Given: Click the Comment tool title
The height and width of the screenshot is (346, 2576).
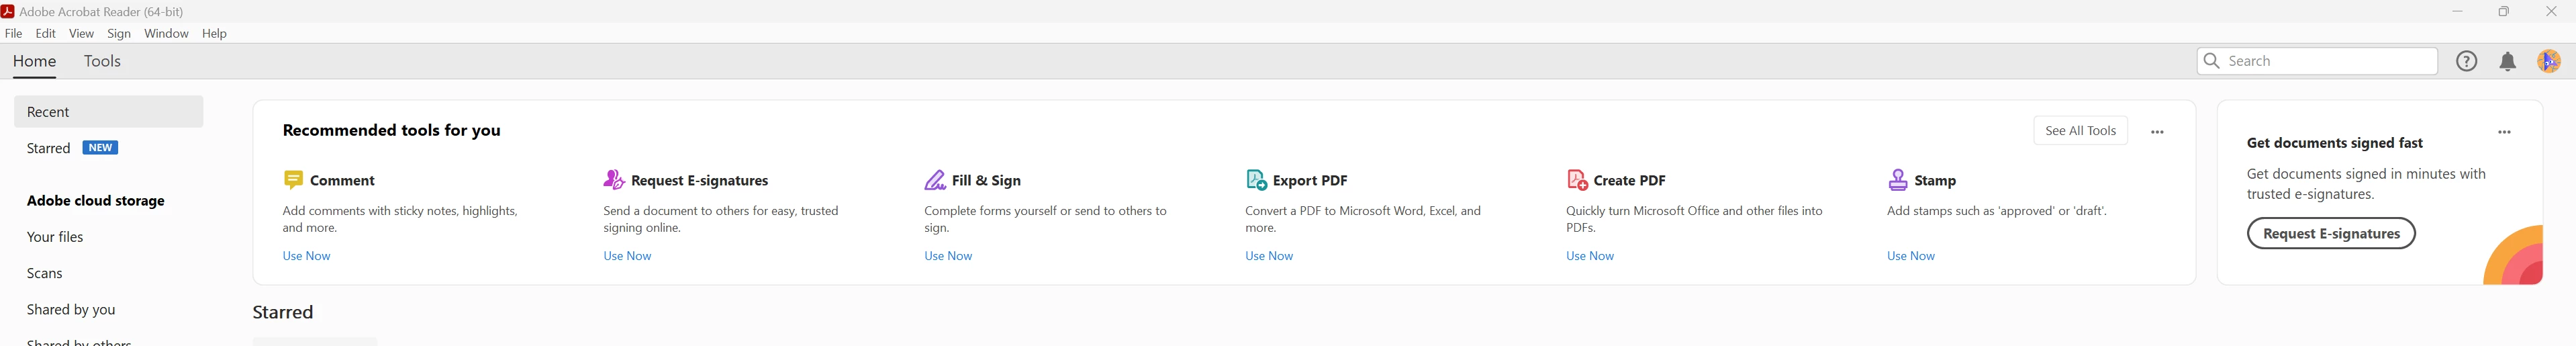Looking at the screenshot, I should 342,181.
